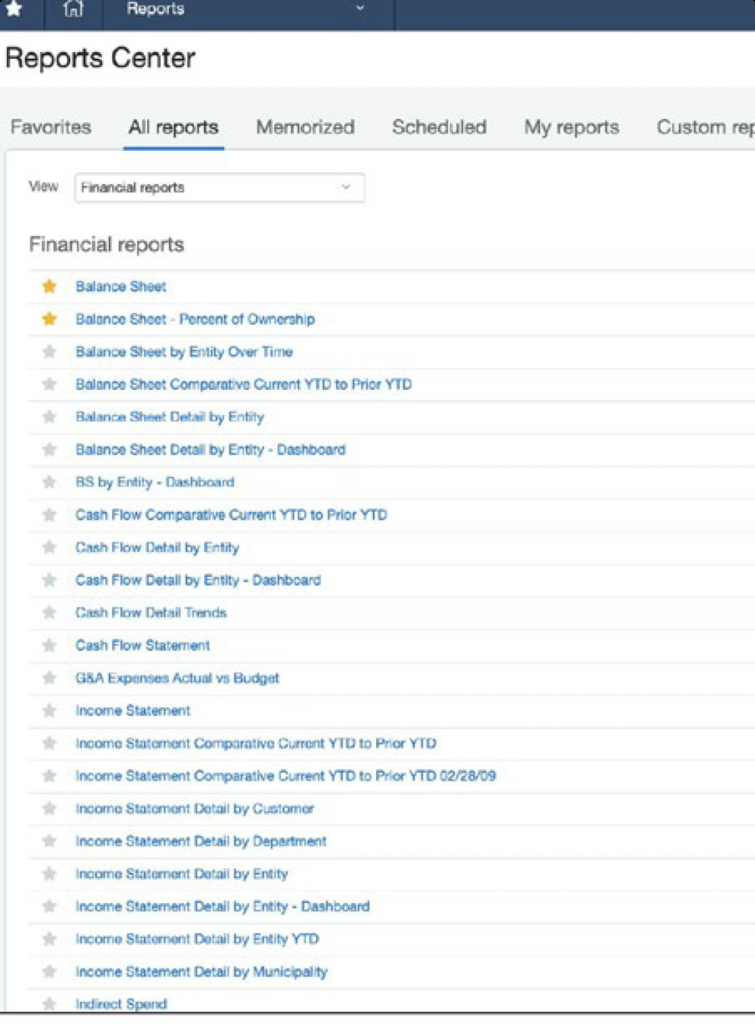Star Income Statement Comparative Current YTD to Prior YTD
This screenshot has width=755, height=1024.
tap(49, 743)
